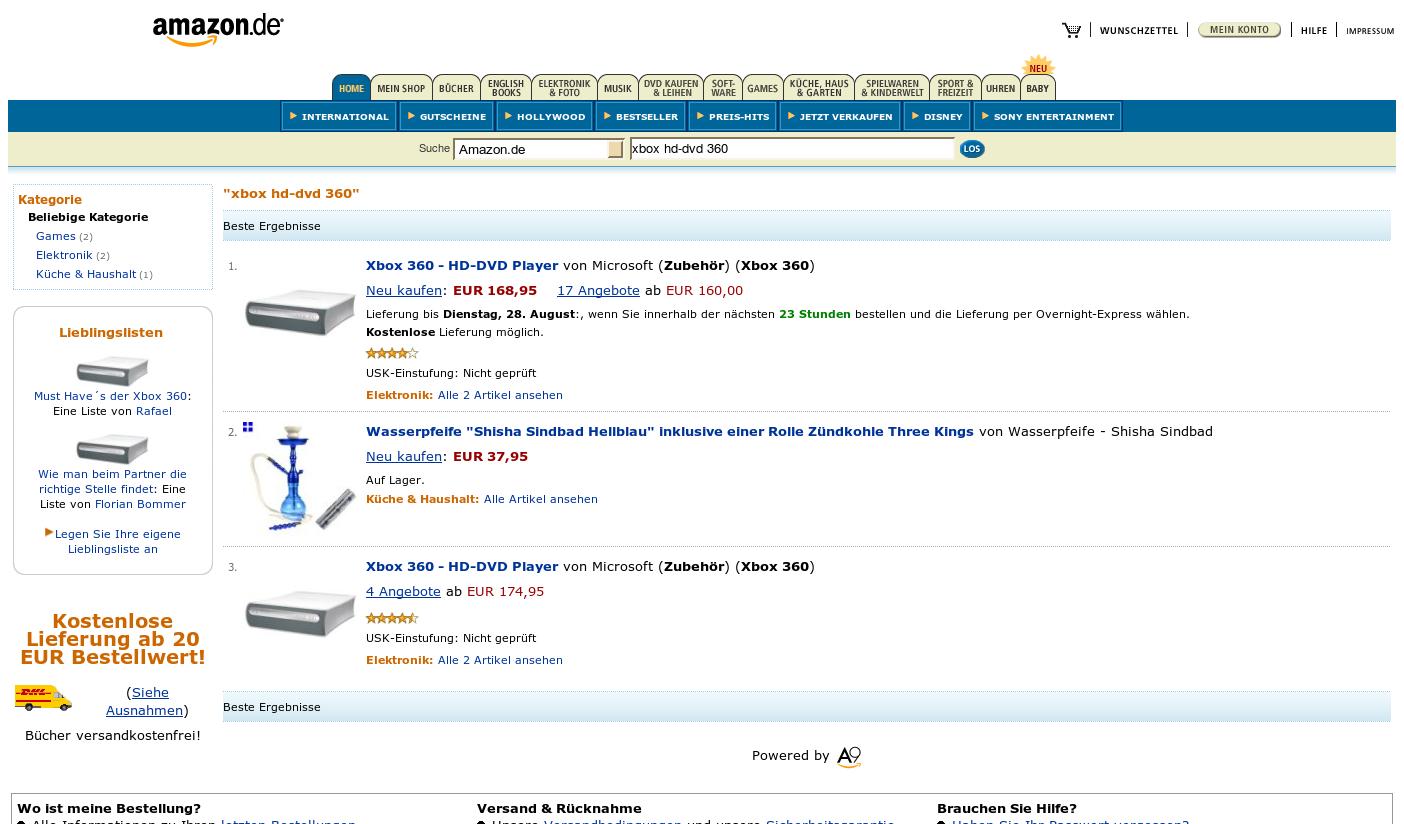Click first result HD-DVD player thumbnail
Viewport: 1404px width, 824px height.
[300, 312]
